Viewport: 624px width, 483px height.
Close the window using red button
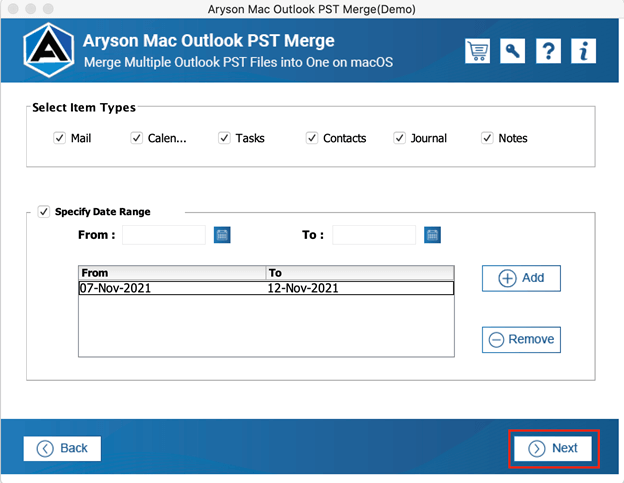coord(13,9)
